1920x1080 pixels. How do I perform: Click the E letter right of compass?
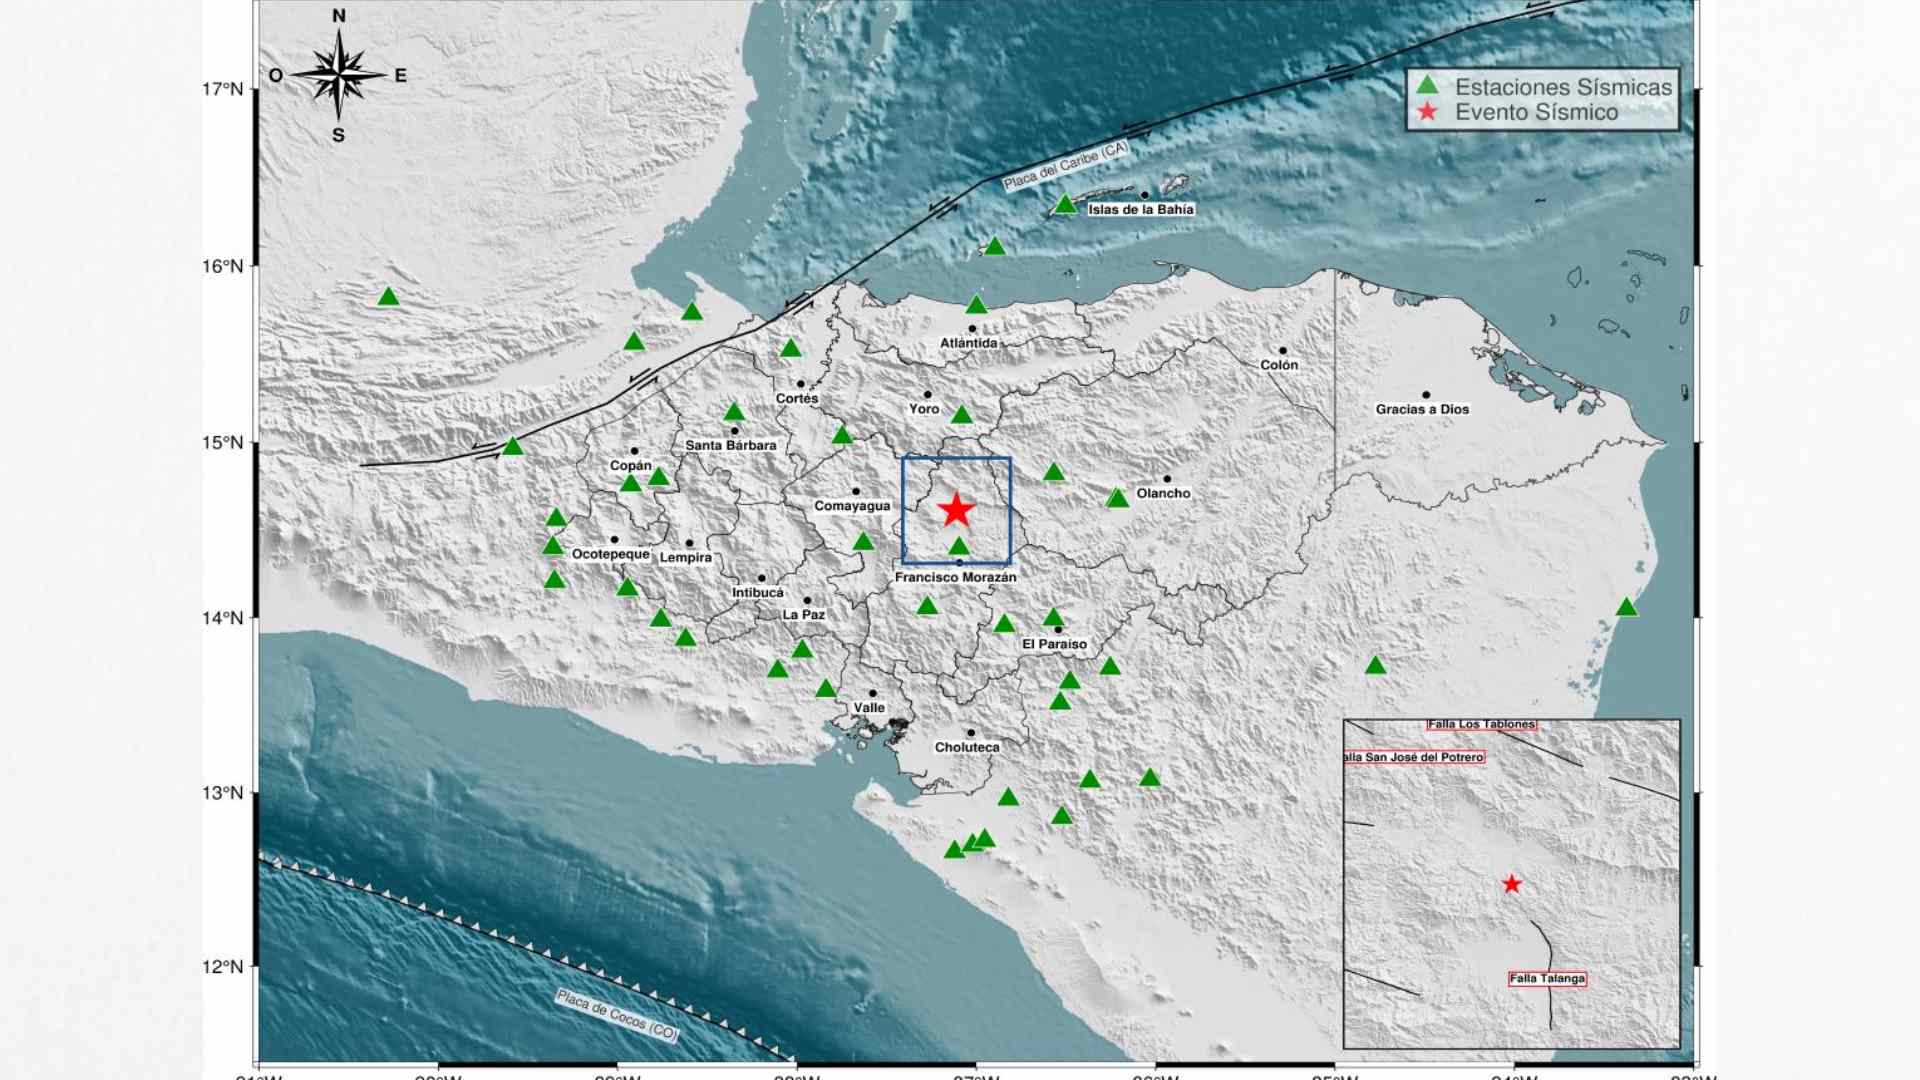[x=401, y=75]
